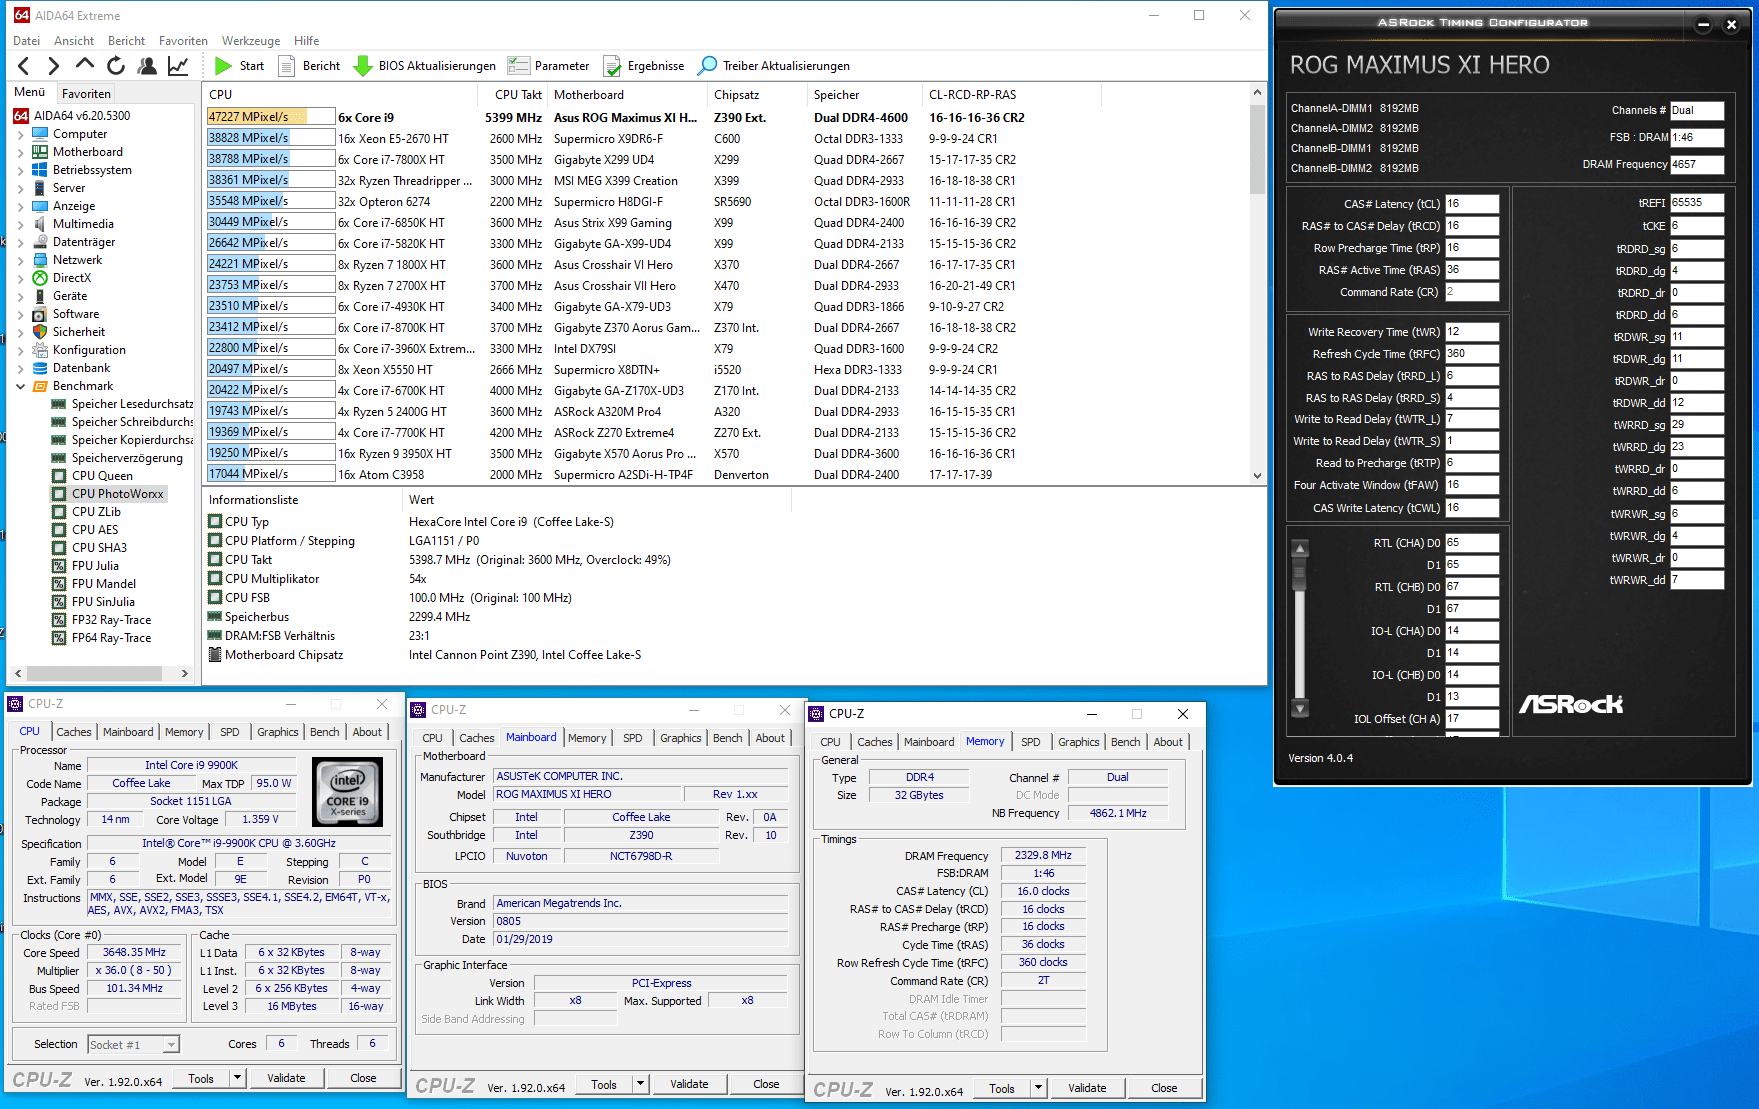The image size is (1759, 1109).
Task: Open Tools dropdown arrow in CPU-Z Memory window
Action: (x=1038, y=1088)
